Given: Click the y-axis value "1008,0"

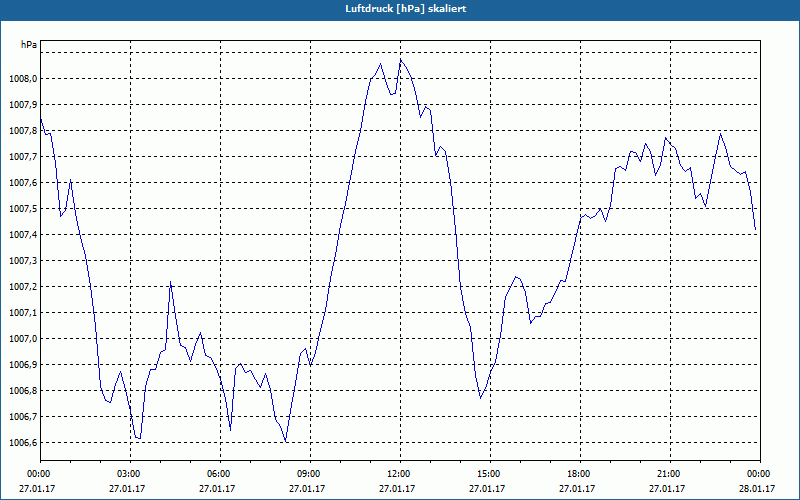Looking at the screenshot, I should point(23,79).
